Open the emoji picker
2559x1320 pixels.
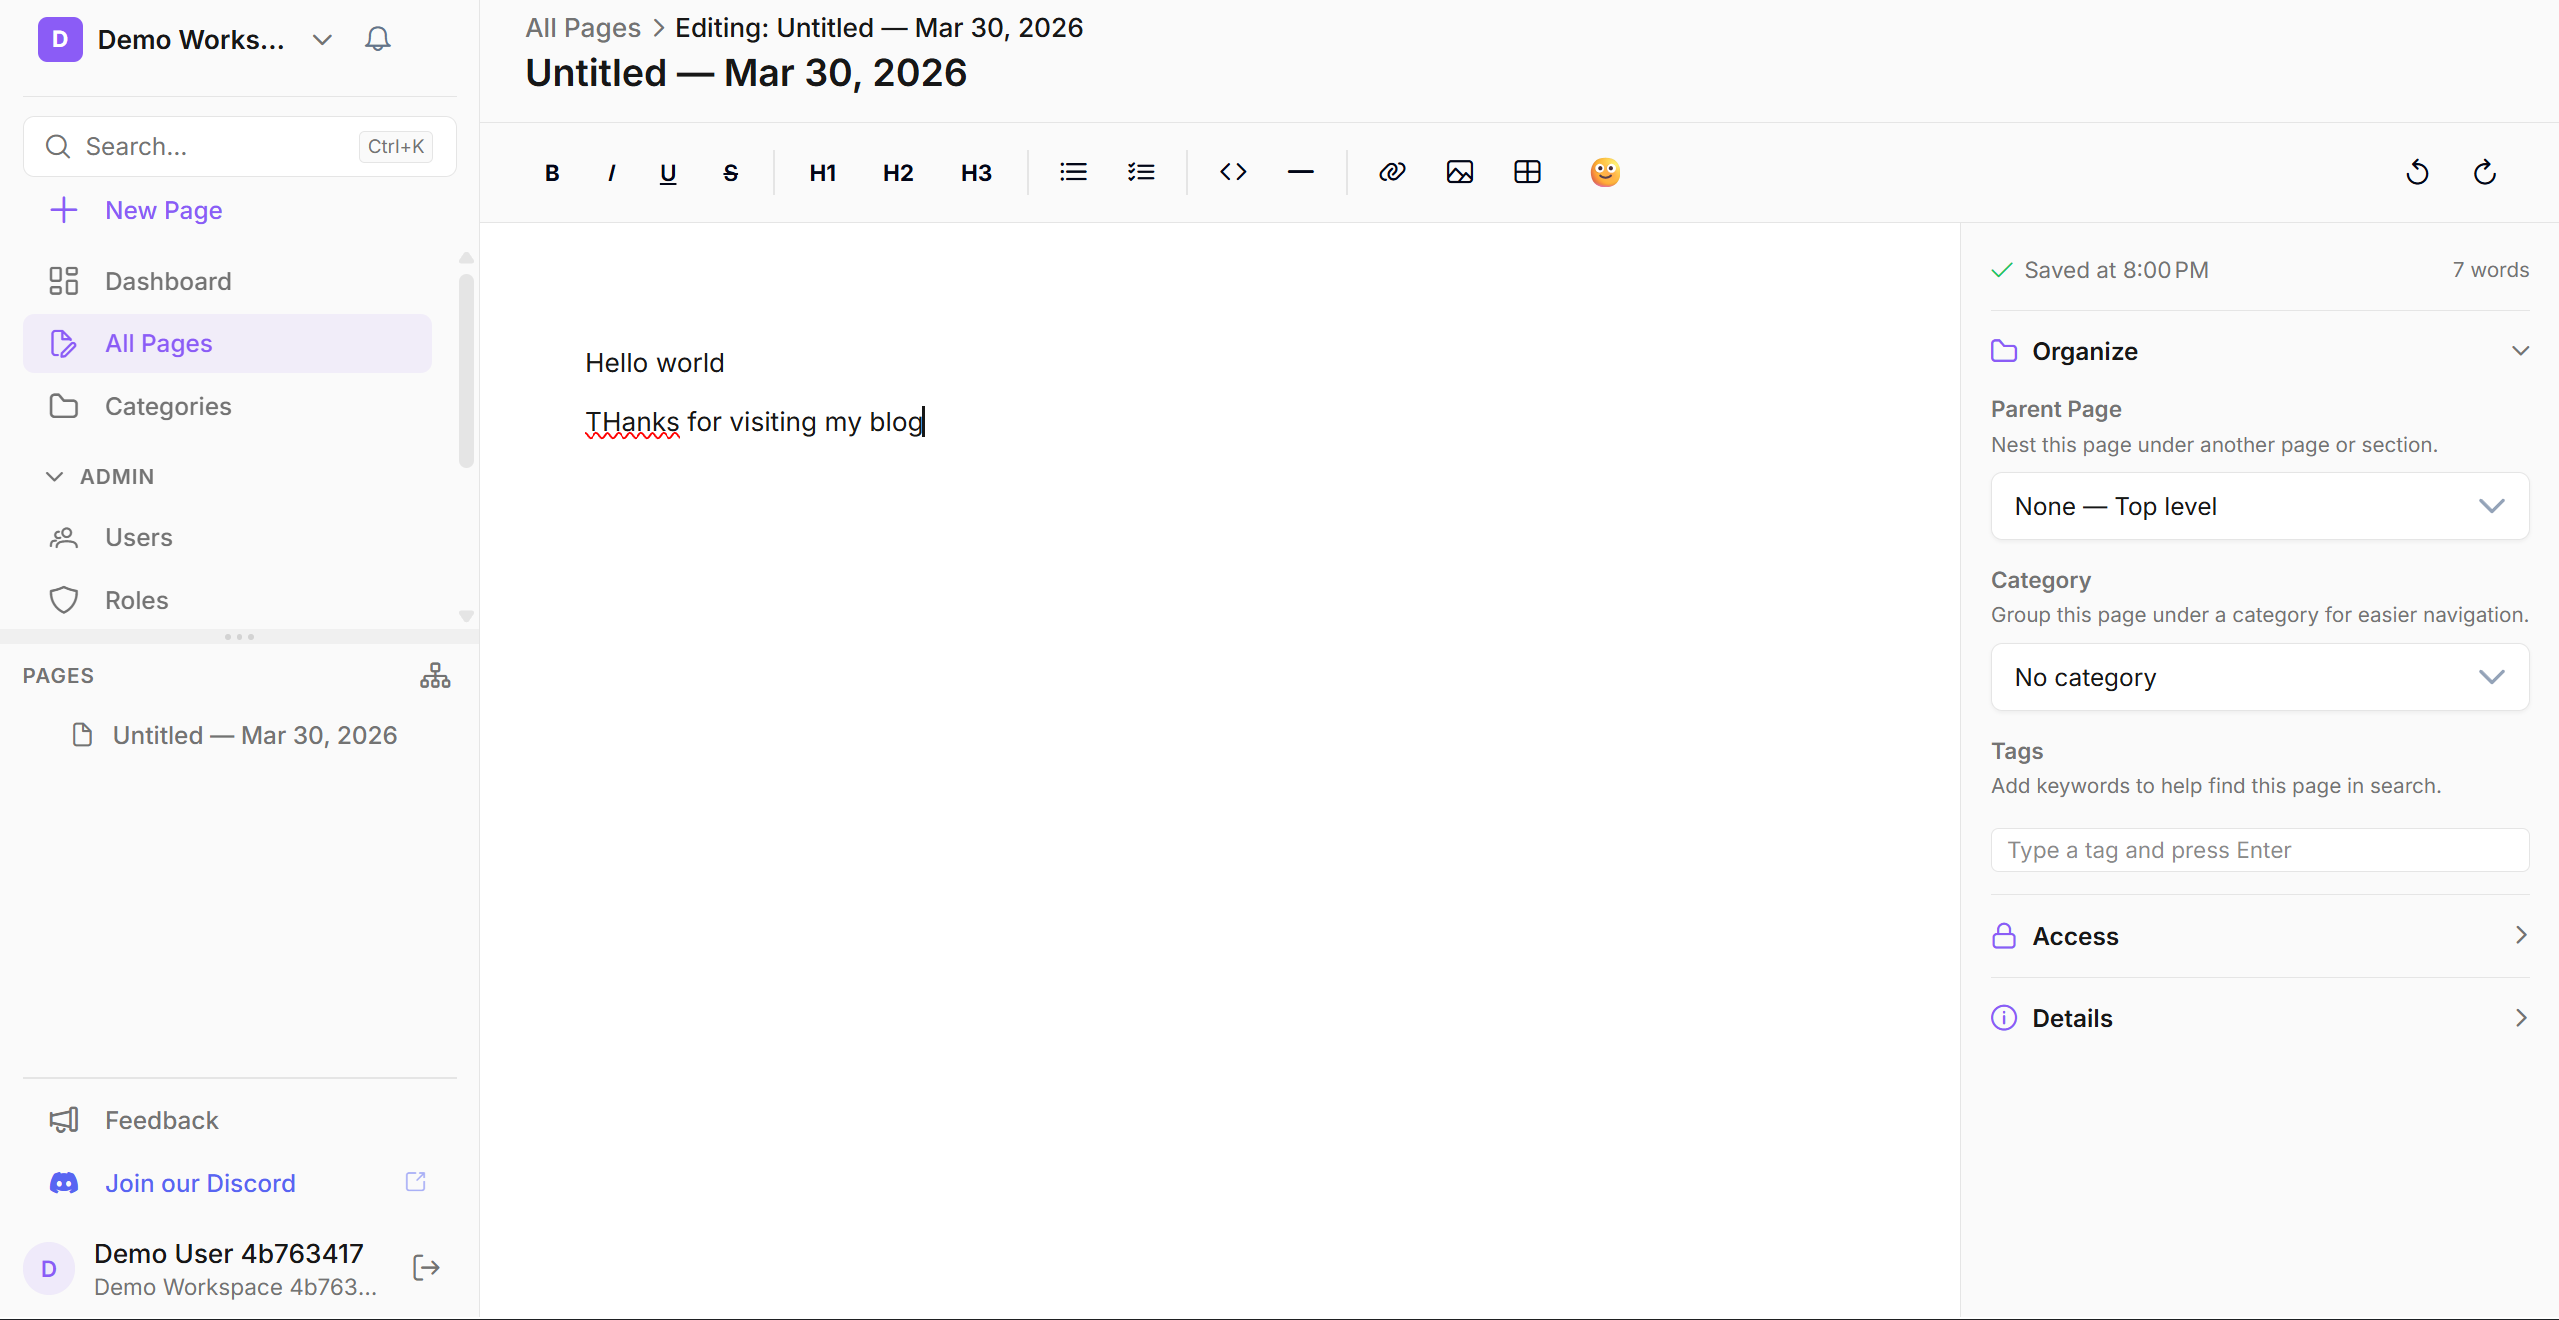click(x=1604, y=172)
